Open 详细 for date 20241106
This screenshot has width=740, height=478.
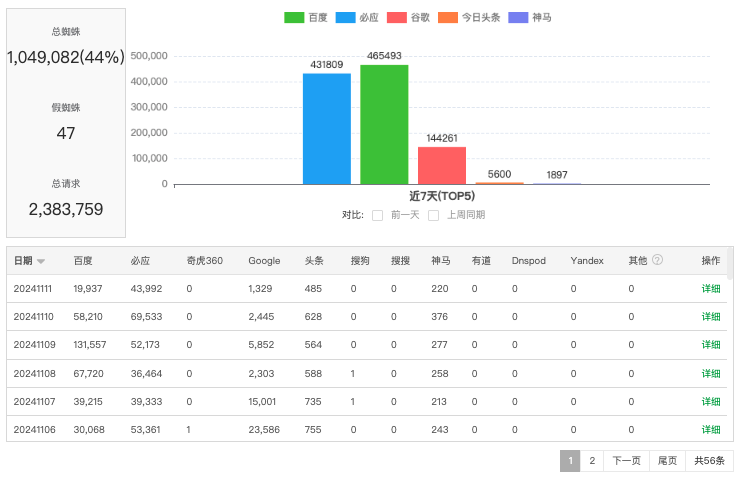click(x=710, y=430)
